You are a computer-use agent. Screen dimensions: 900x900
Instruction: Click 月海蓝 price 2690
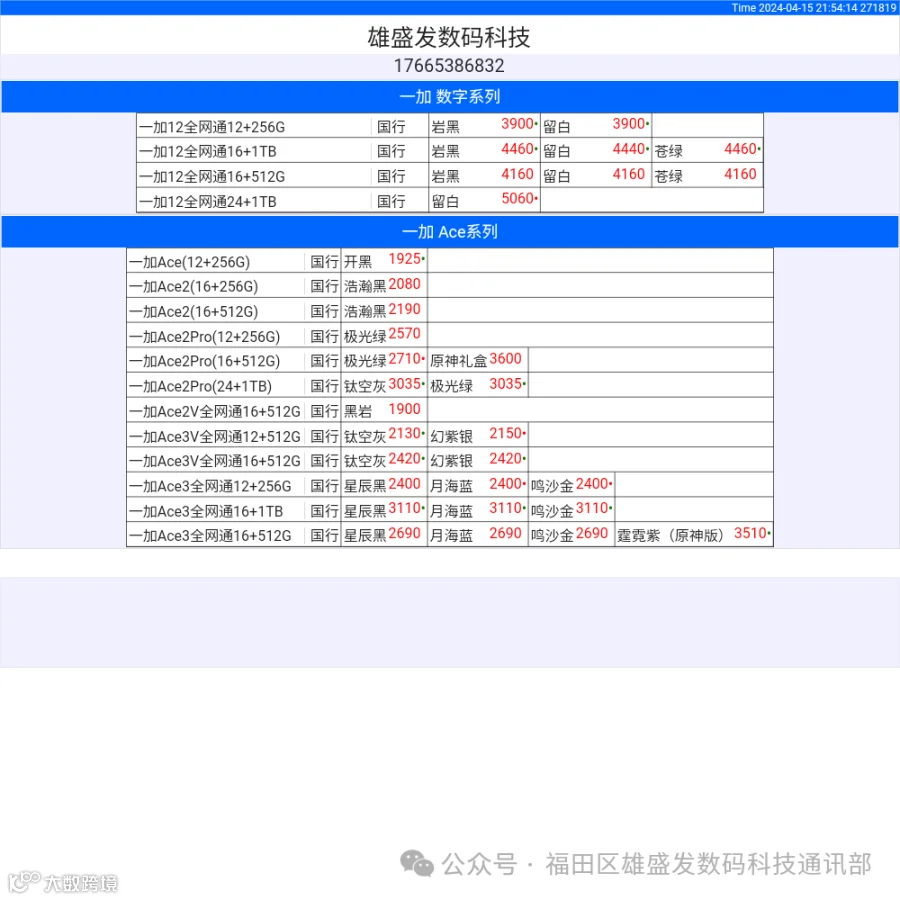click(505, 534)
